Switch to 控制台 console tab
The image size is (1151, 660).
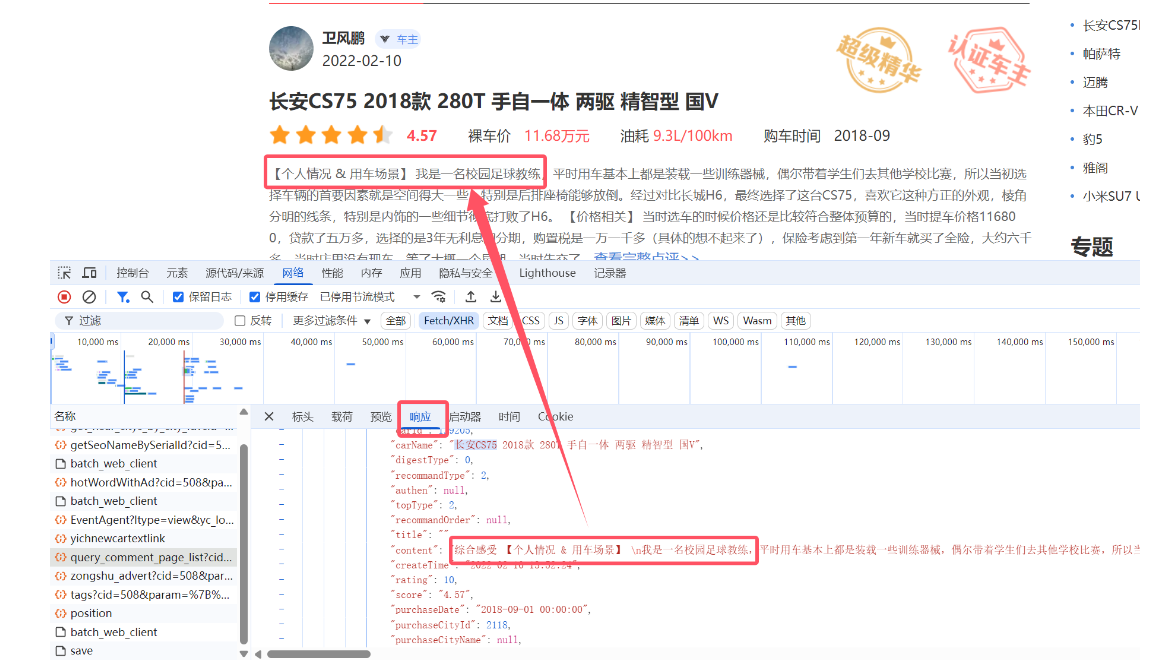[x=132, y=273]
